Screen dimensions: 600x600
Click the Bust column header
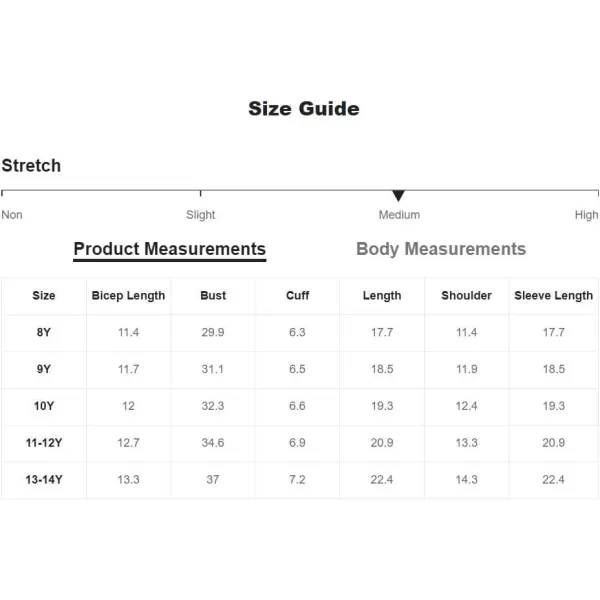pyautogui.click(x=213, y=295)
